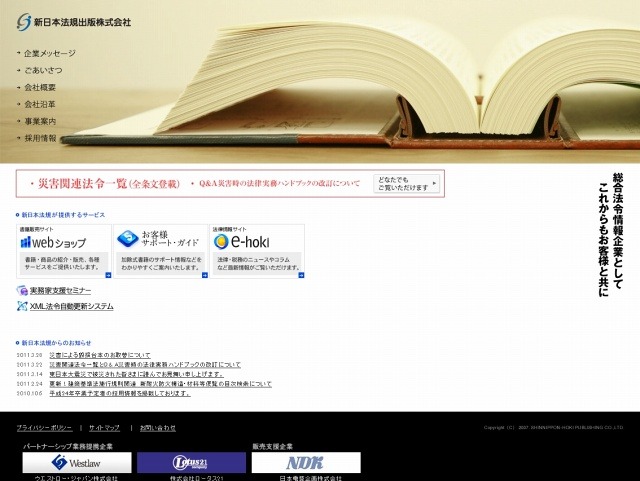Click the 販売支援企業 footer heading
The height and width of the screenshot is (481, 640).
click(x=272, y=446)
